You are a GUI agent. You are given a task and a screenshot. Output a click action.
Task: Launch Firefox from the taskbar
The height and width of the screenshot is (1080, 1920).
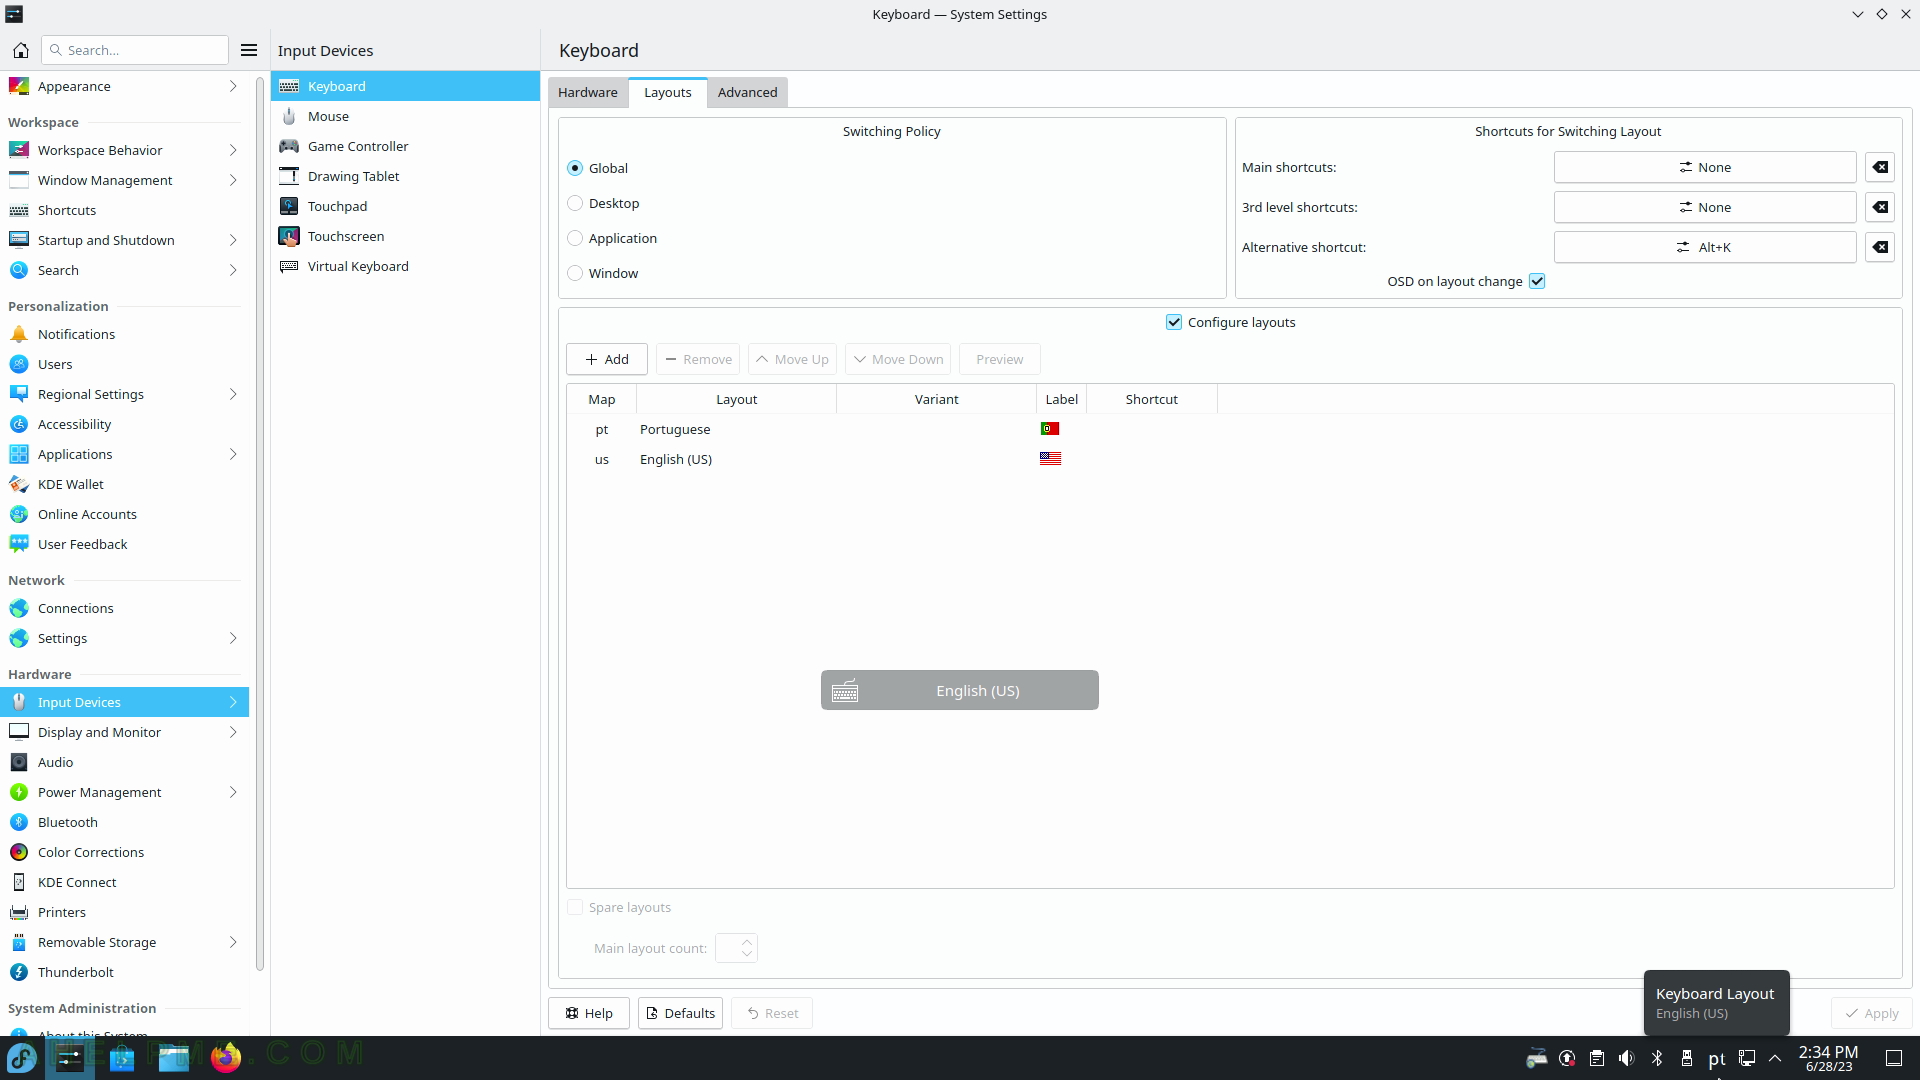pos(226,1058)
